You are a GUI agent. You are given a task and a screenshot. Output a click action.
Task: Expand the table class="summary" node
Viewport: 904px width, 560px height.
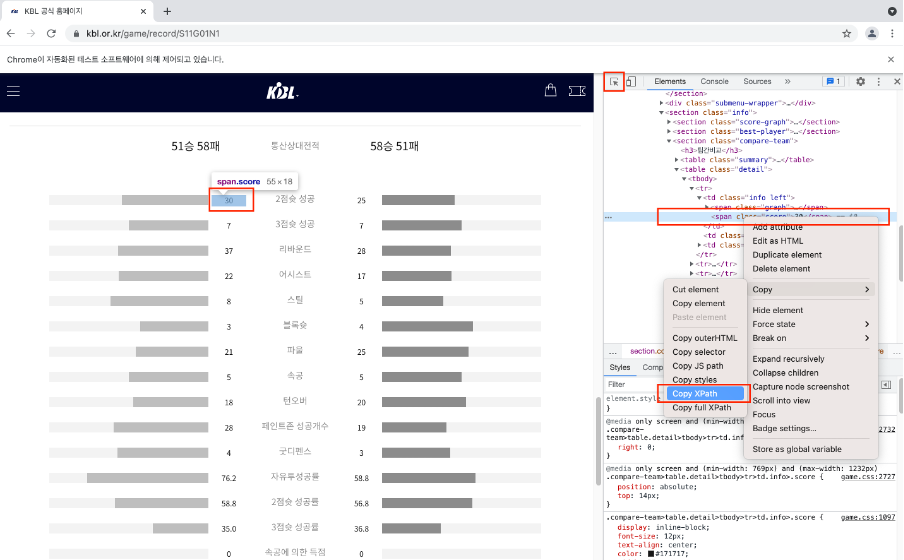(676, 160)
